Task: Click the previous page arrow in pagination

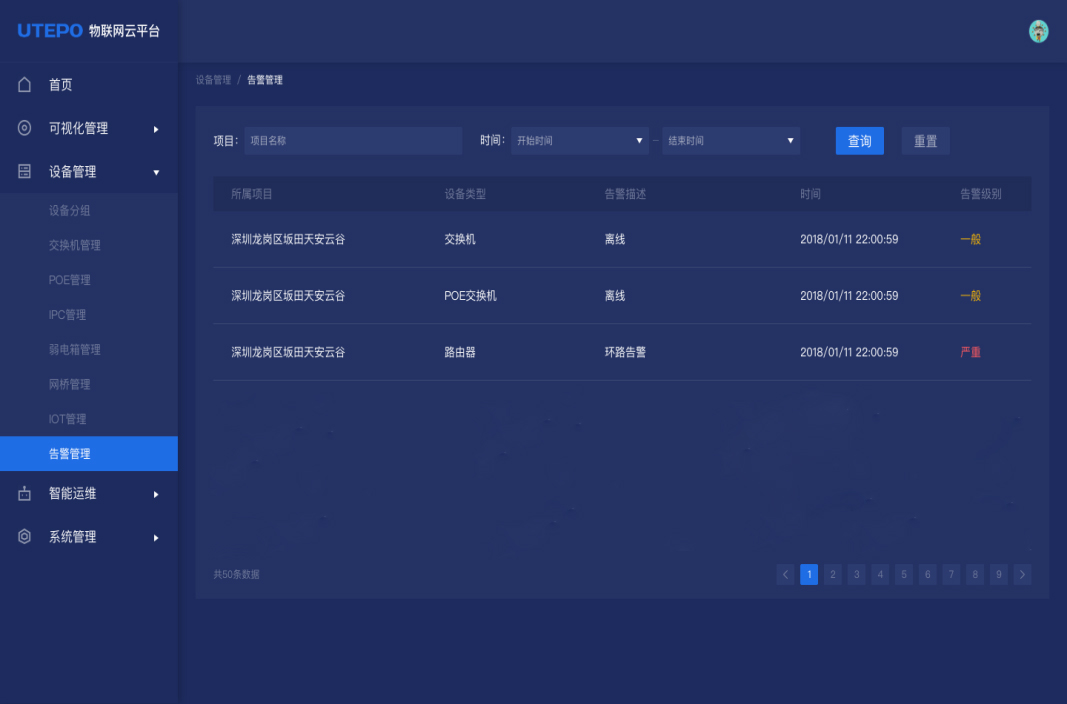Action: point(785,574)
